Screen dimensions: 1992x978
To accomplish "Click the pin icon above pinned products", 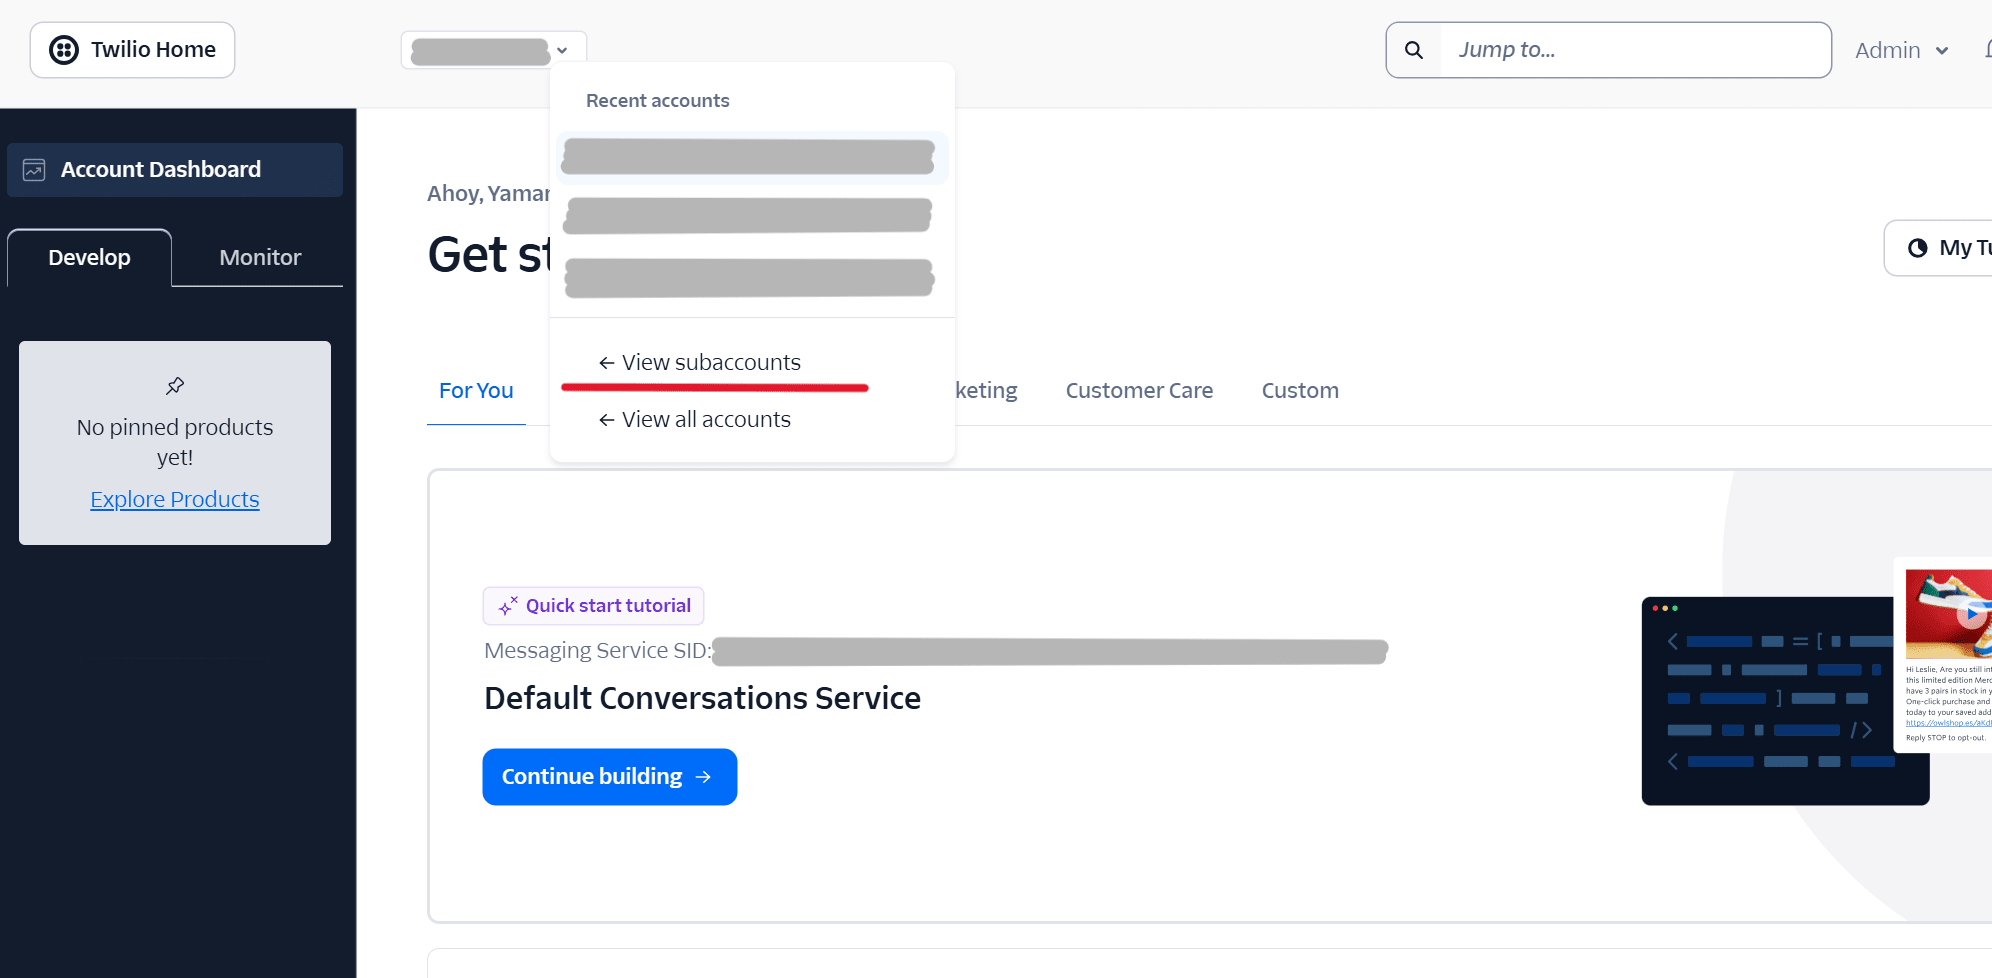I will tap(175, 386).
